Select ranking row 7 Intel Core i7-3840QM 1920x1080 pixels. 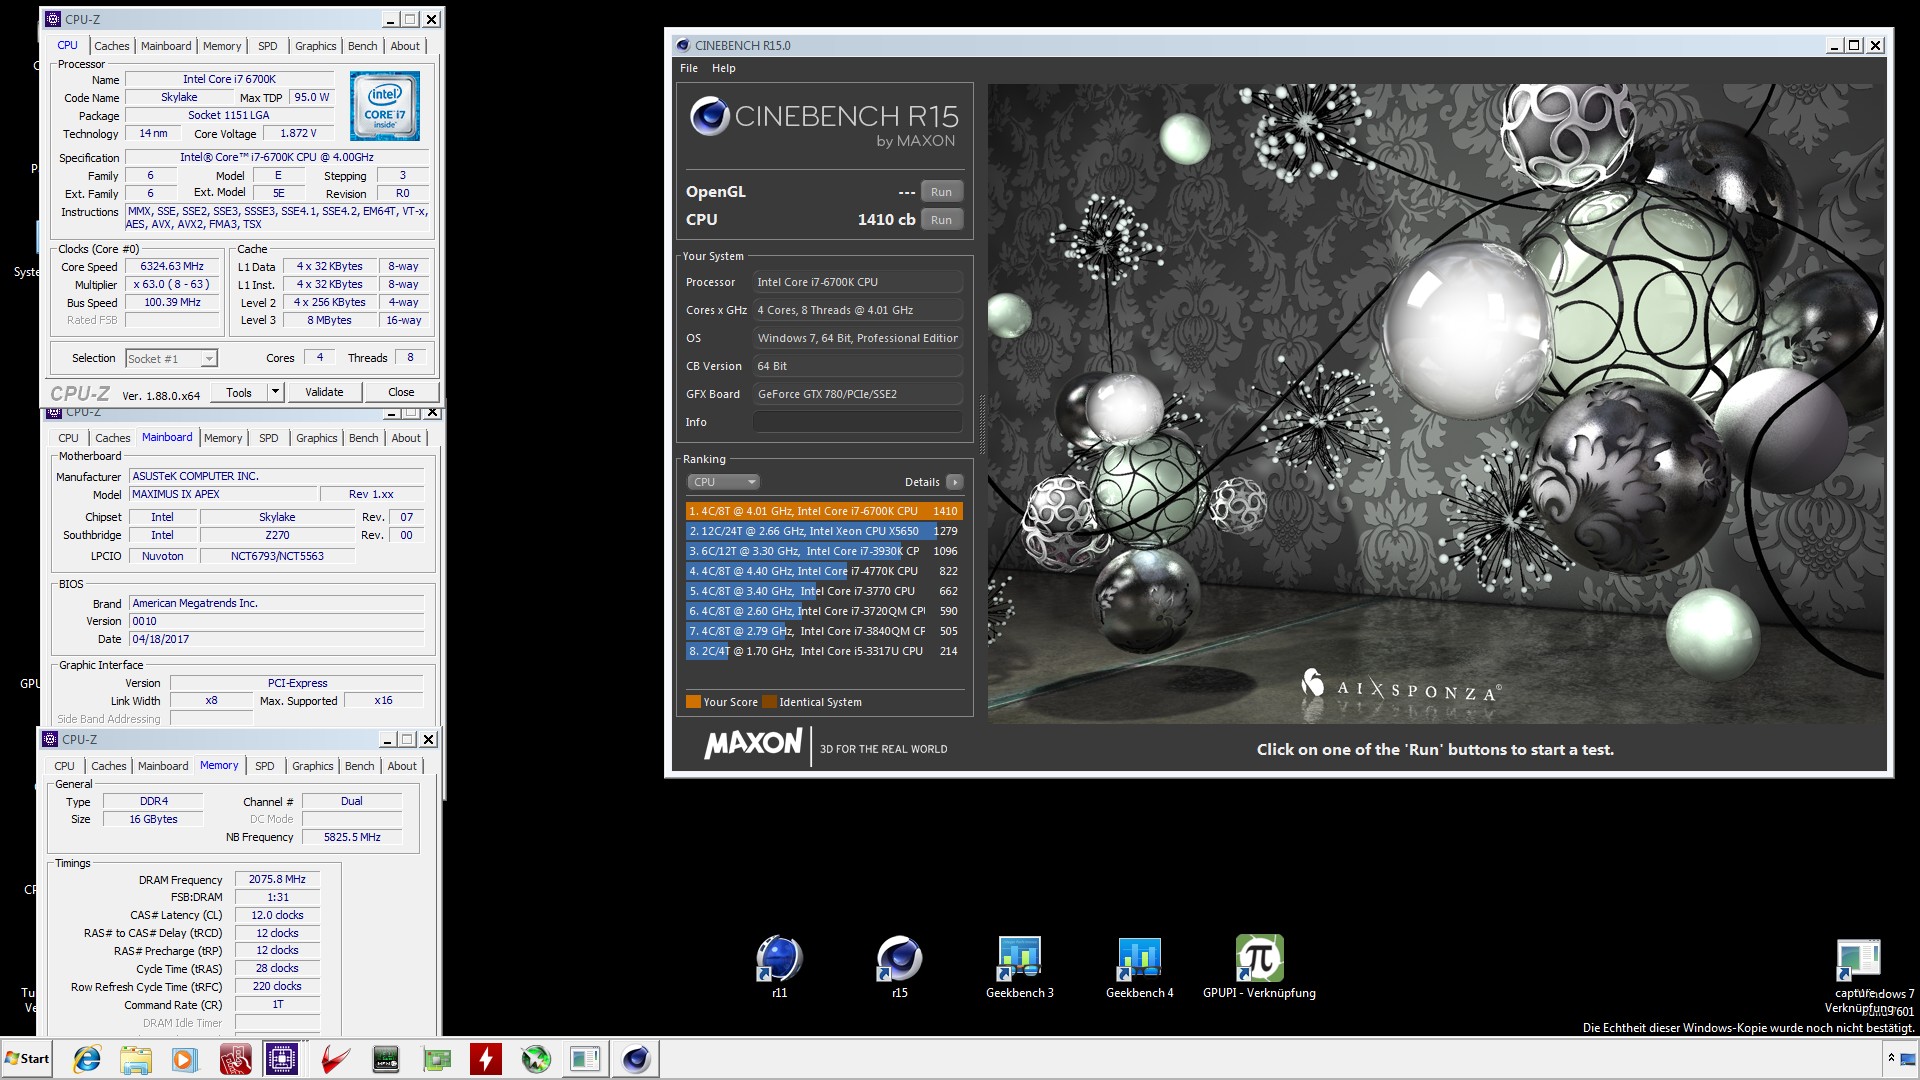(x=824, y=631)
